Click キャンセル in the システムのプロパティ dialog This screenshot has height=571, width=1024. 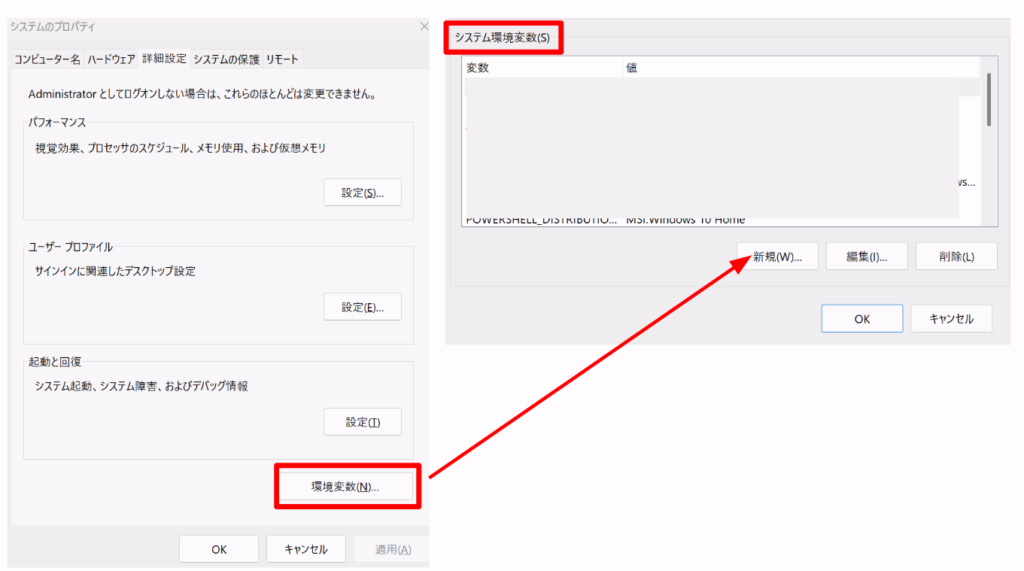[x=306, y=549]
